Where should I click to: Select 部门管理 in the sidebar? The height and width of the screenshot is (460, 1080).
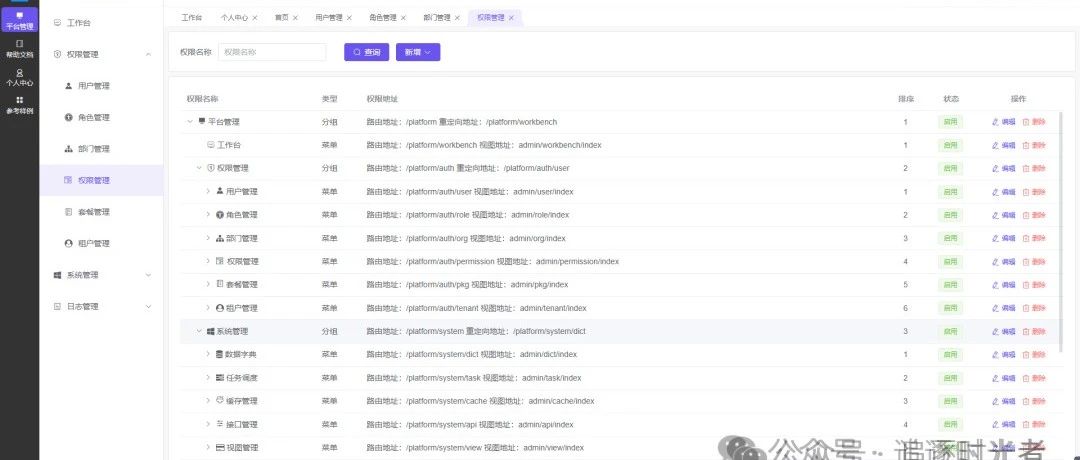click(x=101, y=149)
